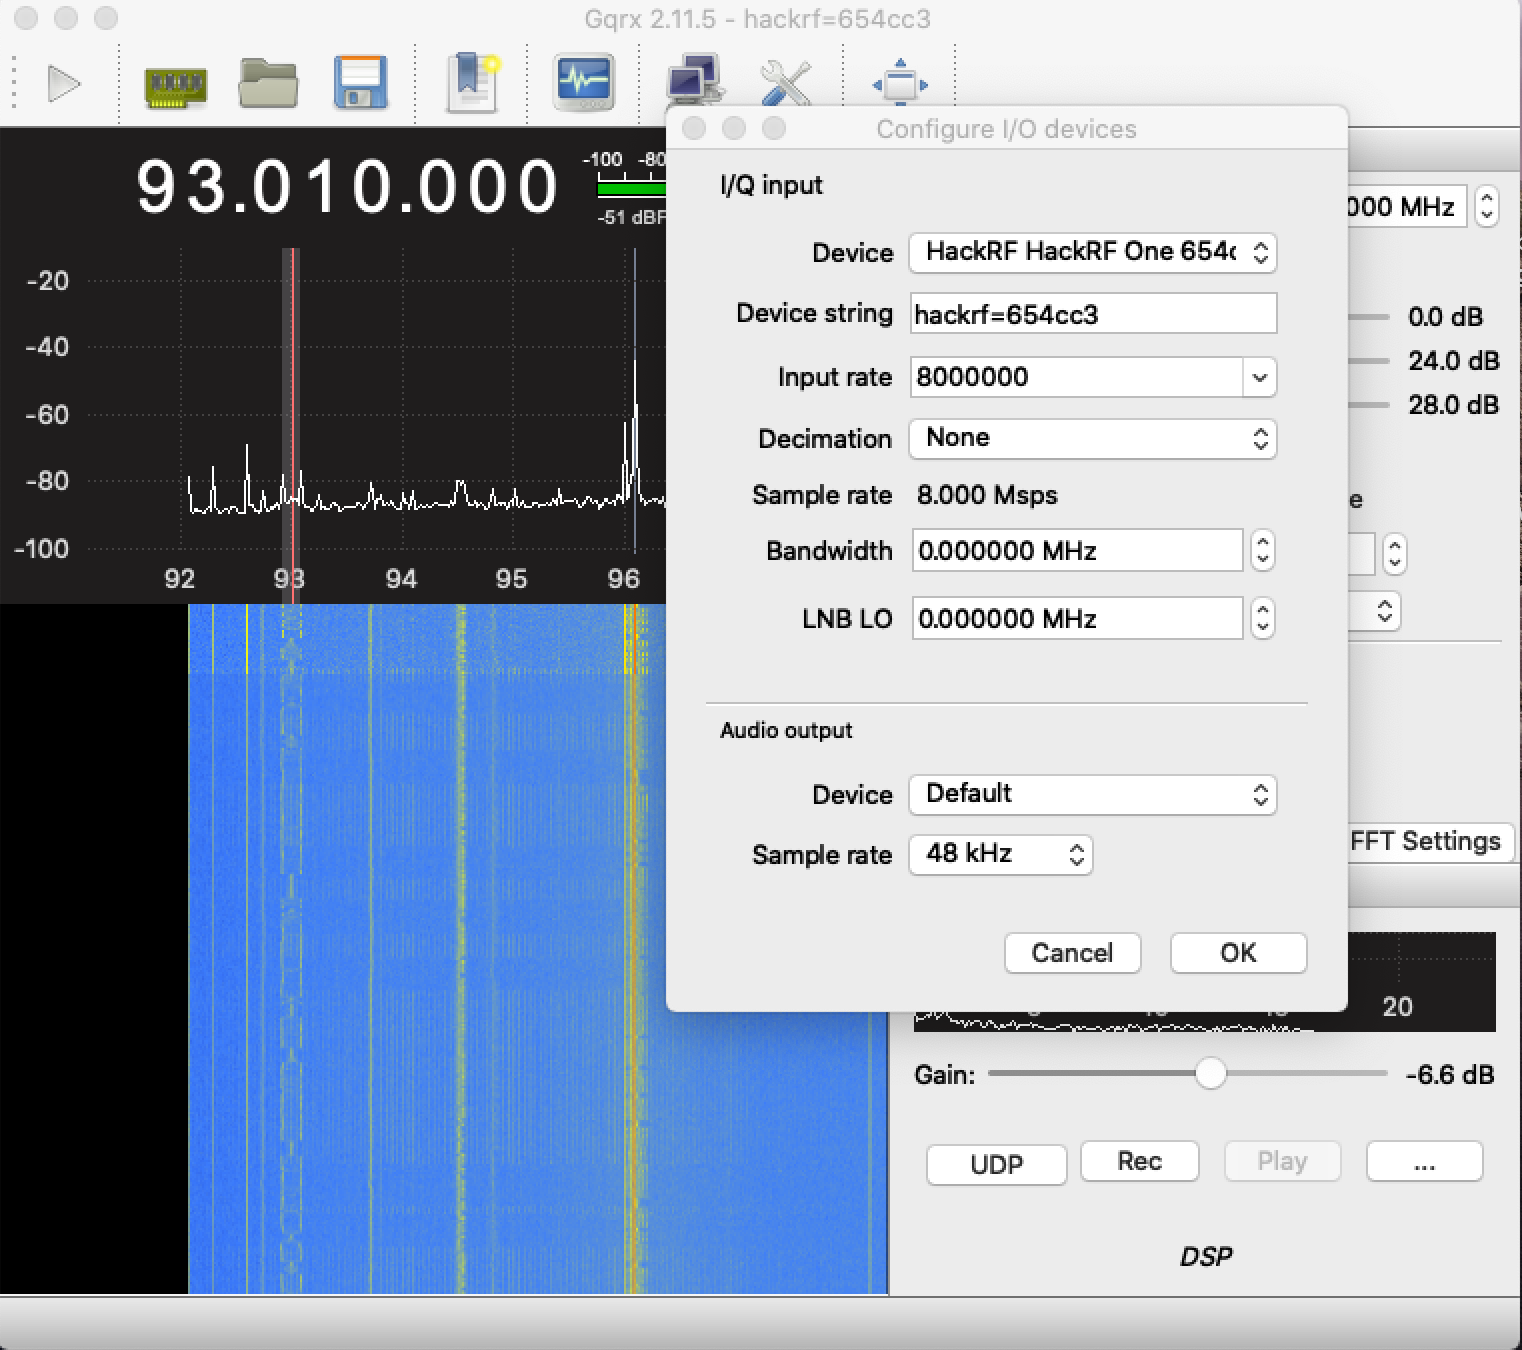Click the networked computers remote control icon
1522x1350 pixels.
(695, 79)
